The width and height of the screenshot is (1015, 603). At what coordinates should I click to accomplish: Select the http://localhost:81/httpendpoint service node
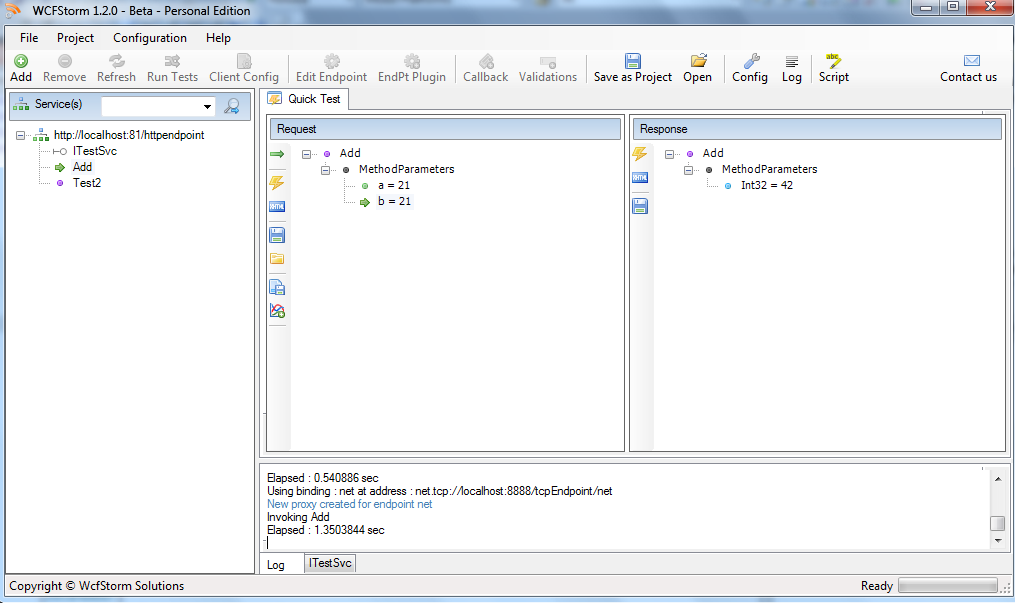click(129, 135)
